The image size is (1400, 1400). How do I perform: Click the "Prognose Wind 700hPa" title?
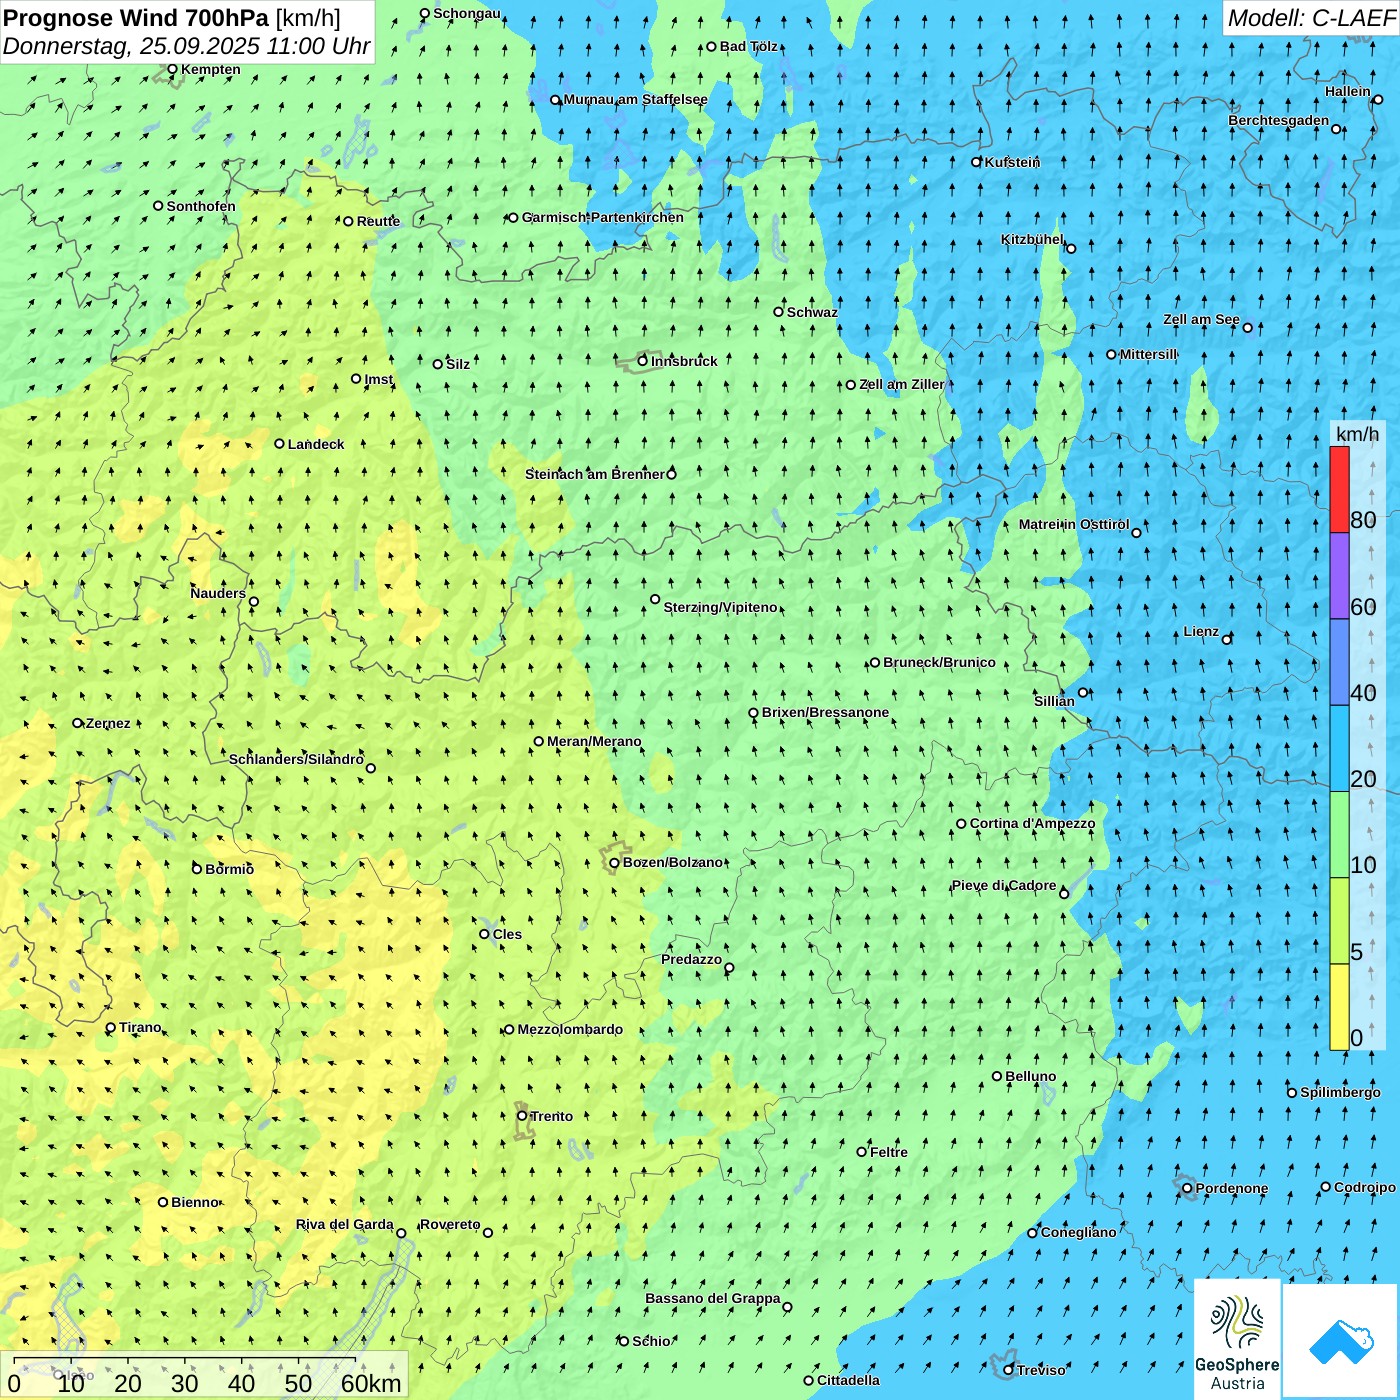(136, 18)
